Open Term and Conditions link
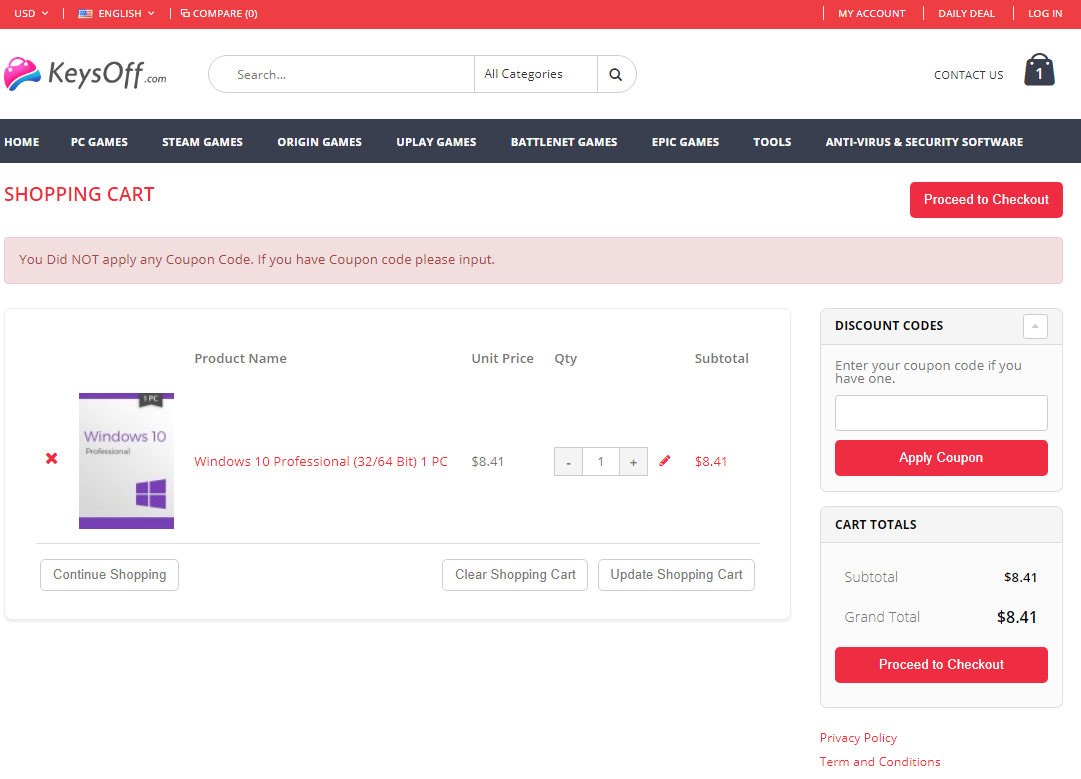Screen dimensions: 1081x779 click(x=880, y=762)
